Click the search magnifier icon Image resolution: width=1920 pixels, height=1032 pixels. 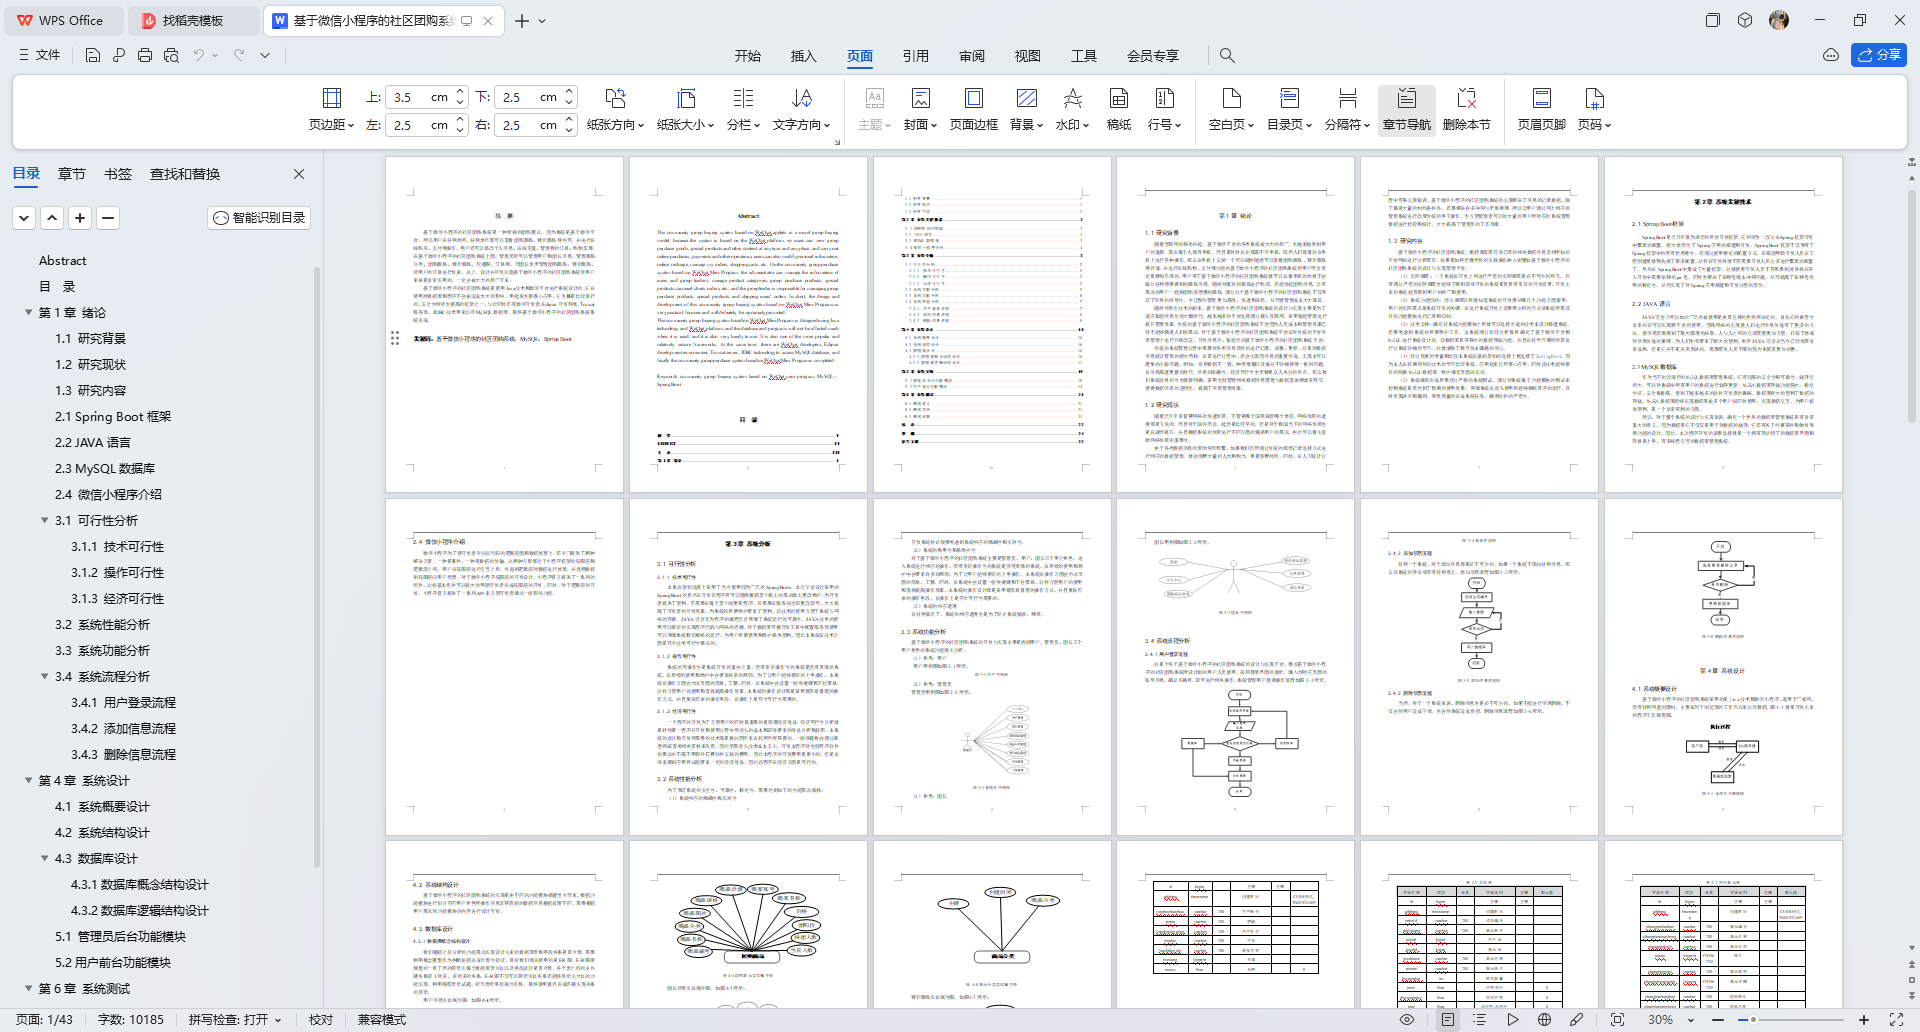pyautogui.click(x=1227, y=55)
